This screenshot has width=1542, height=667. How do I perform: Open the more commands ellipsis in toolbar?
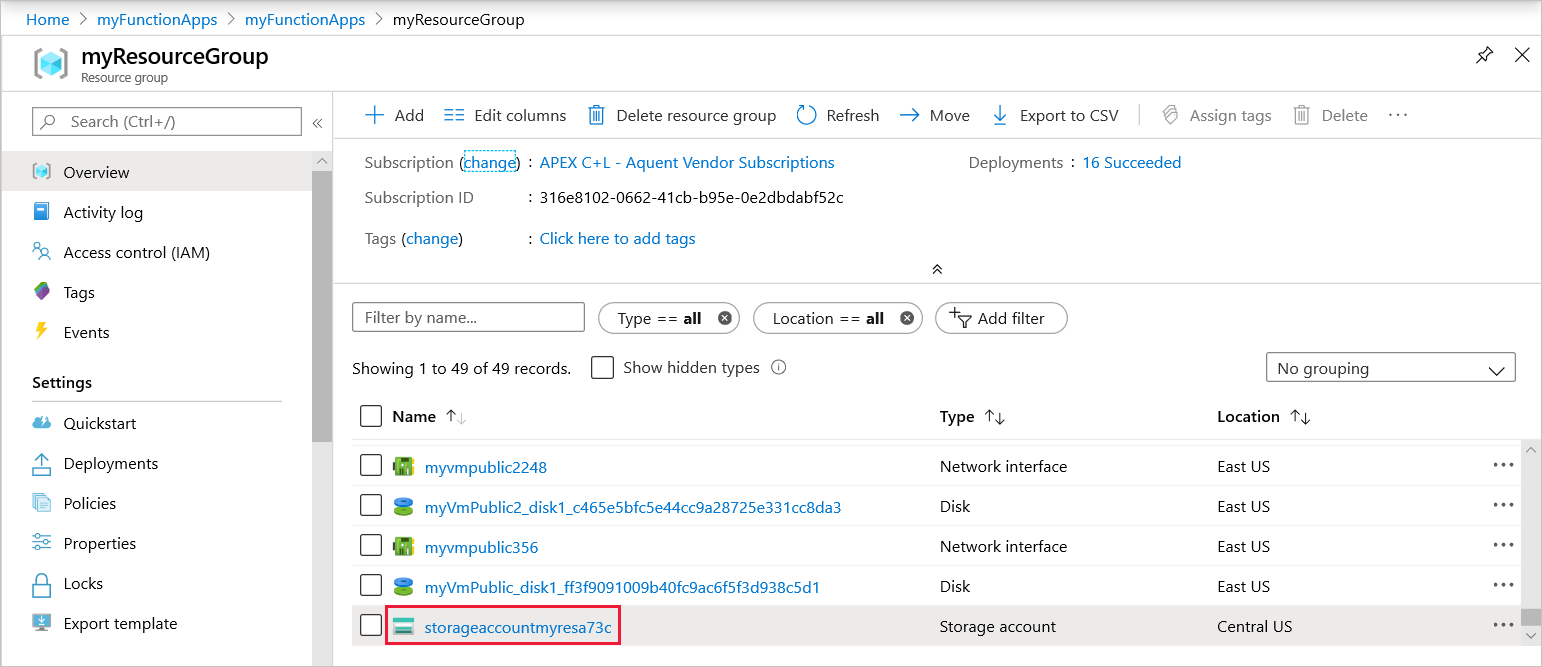click(x=1398, y=116)
